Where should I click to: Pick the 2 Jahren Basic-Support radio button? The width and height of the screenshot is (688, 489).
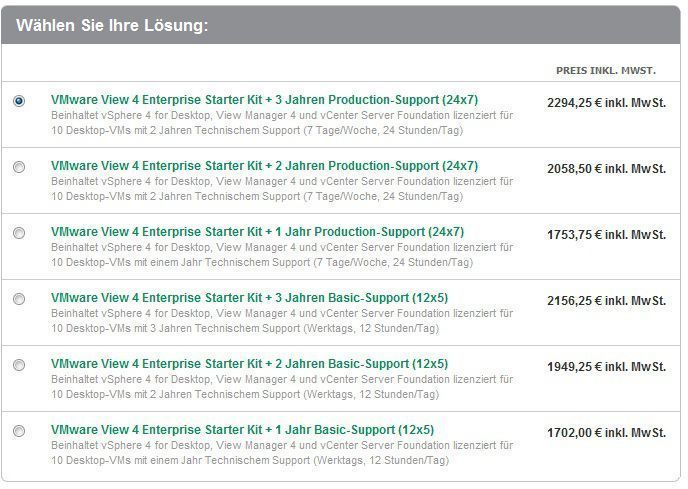coord(19,365)
